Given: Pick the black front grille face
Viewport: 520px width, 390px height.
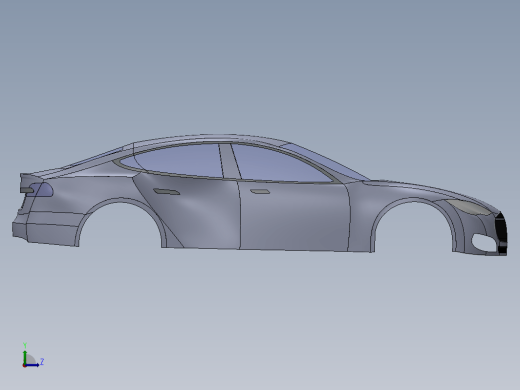Looking at the screenshot, I should coord(501,232).
